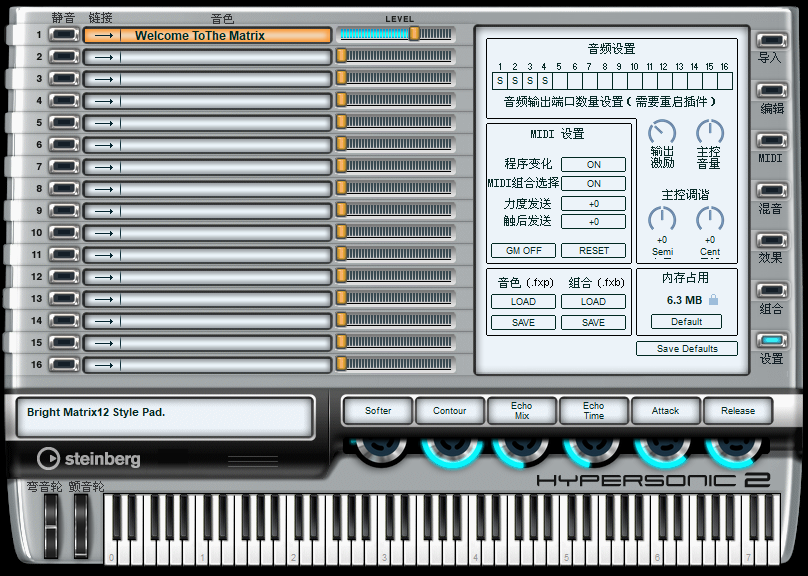The height and width of the screenshot is (576, 808).
Task: Click the link arrow of slot 1
Action: click(x=104, y=36)
